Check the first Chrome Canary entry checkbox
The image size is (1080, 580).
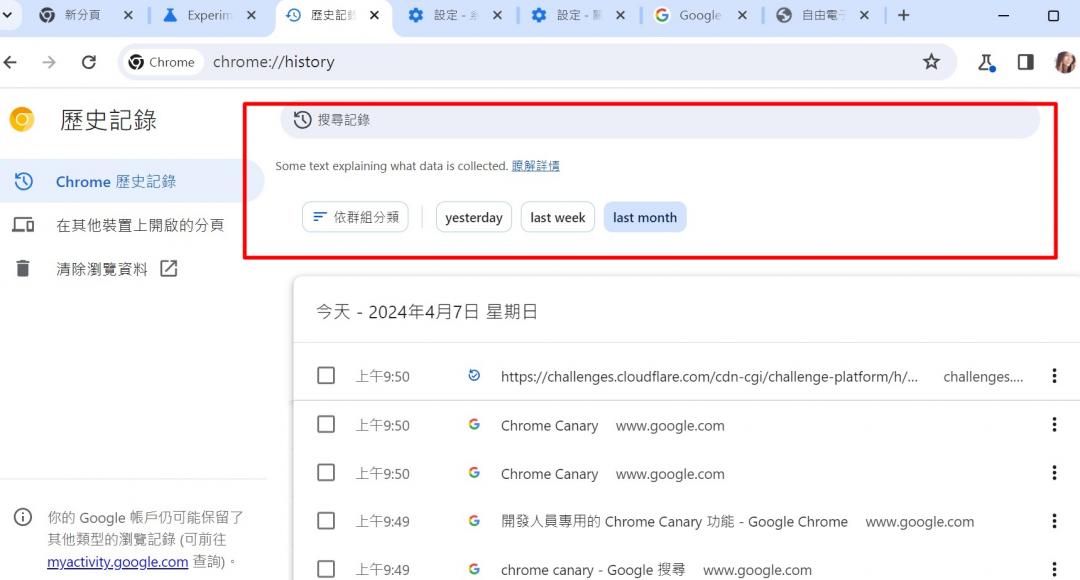coord(326,424)
